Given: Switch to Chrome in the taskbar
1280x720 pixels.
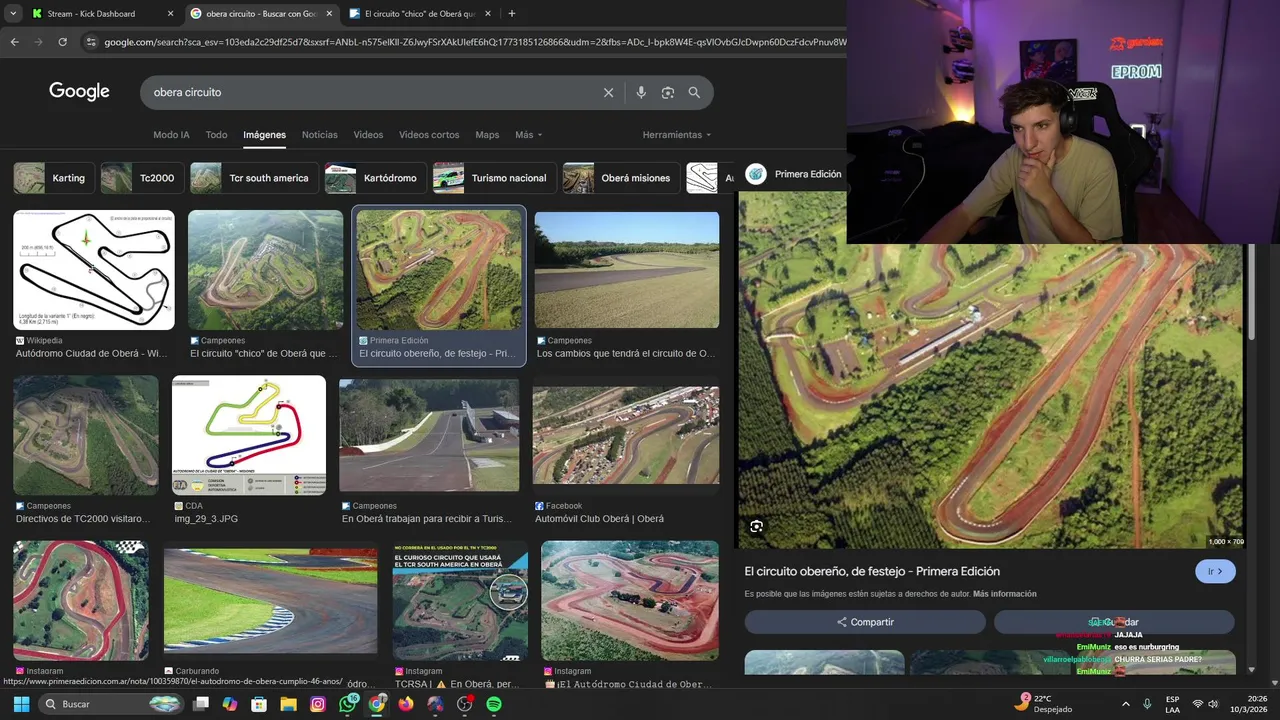Looking at the screenshot, I should 376,704.
